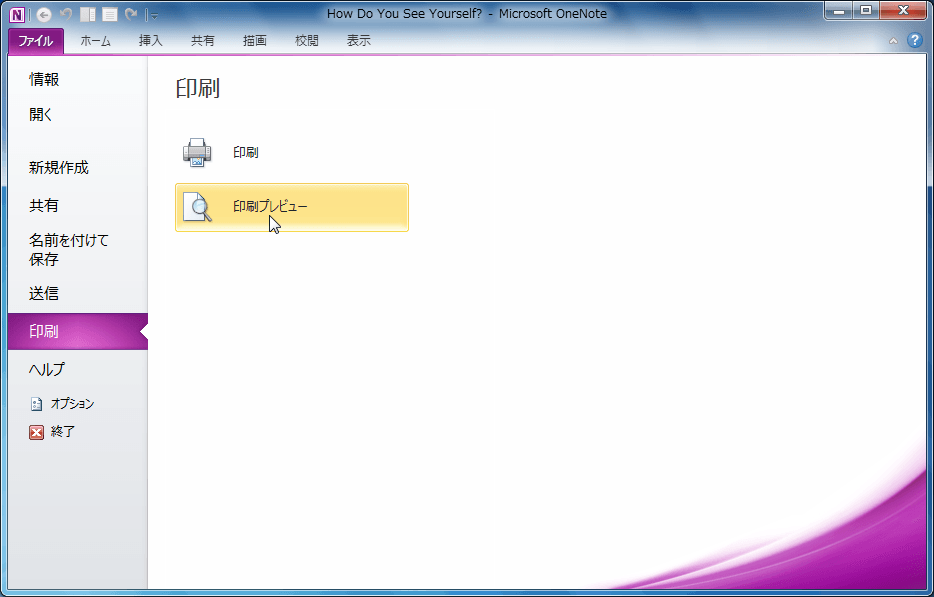The width and height of the screenshot is (934, 597).
Task: Select 開く in the backstage sidebar
Action: click(78, 114)
